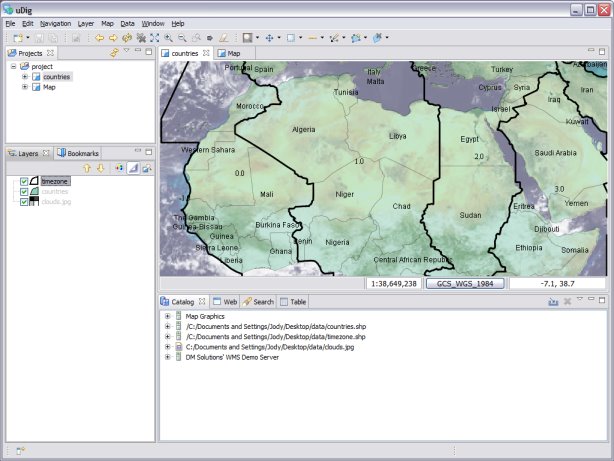Click the yellow back arrow in toolbar
The height and width of the screenshot is (461, 614).
coord(100,37)
